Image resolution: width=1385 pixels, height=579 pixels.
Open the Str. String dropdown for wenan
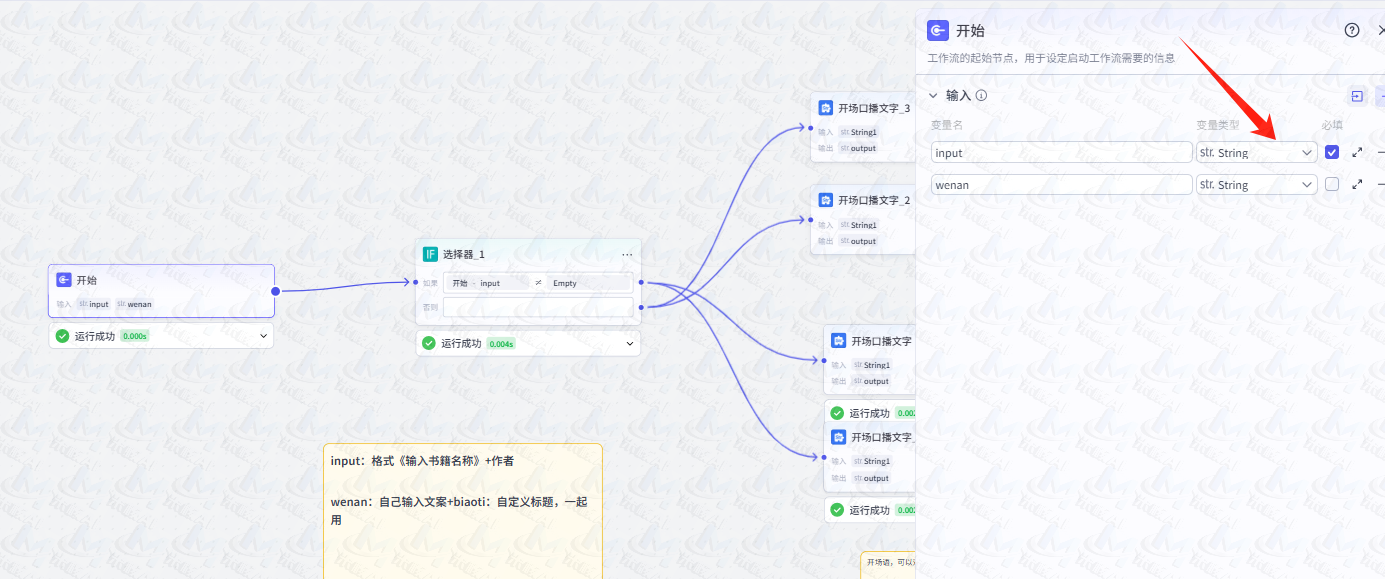(1256, 184)
